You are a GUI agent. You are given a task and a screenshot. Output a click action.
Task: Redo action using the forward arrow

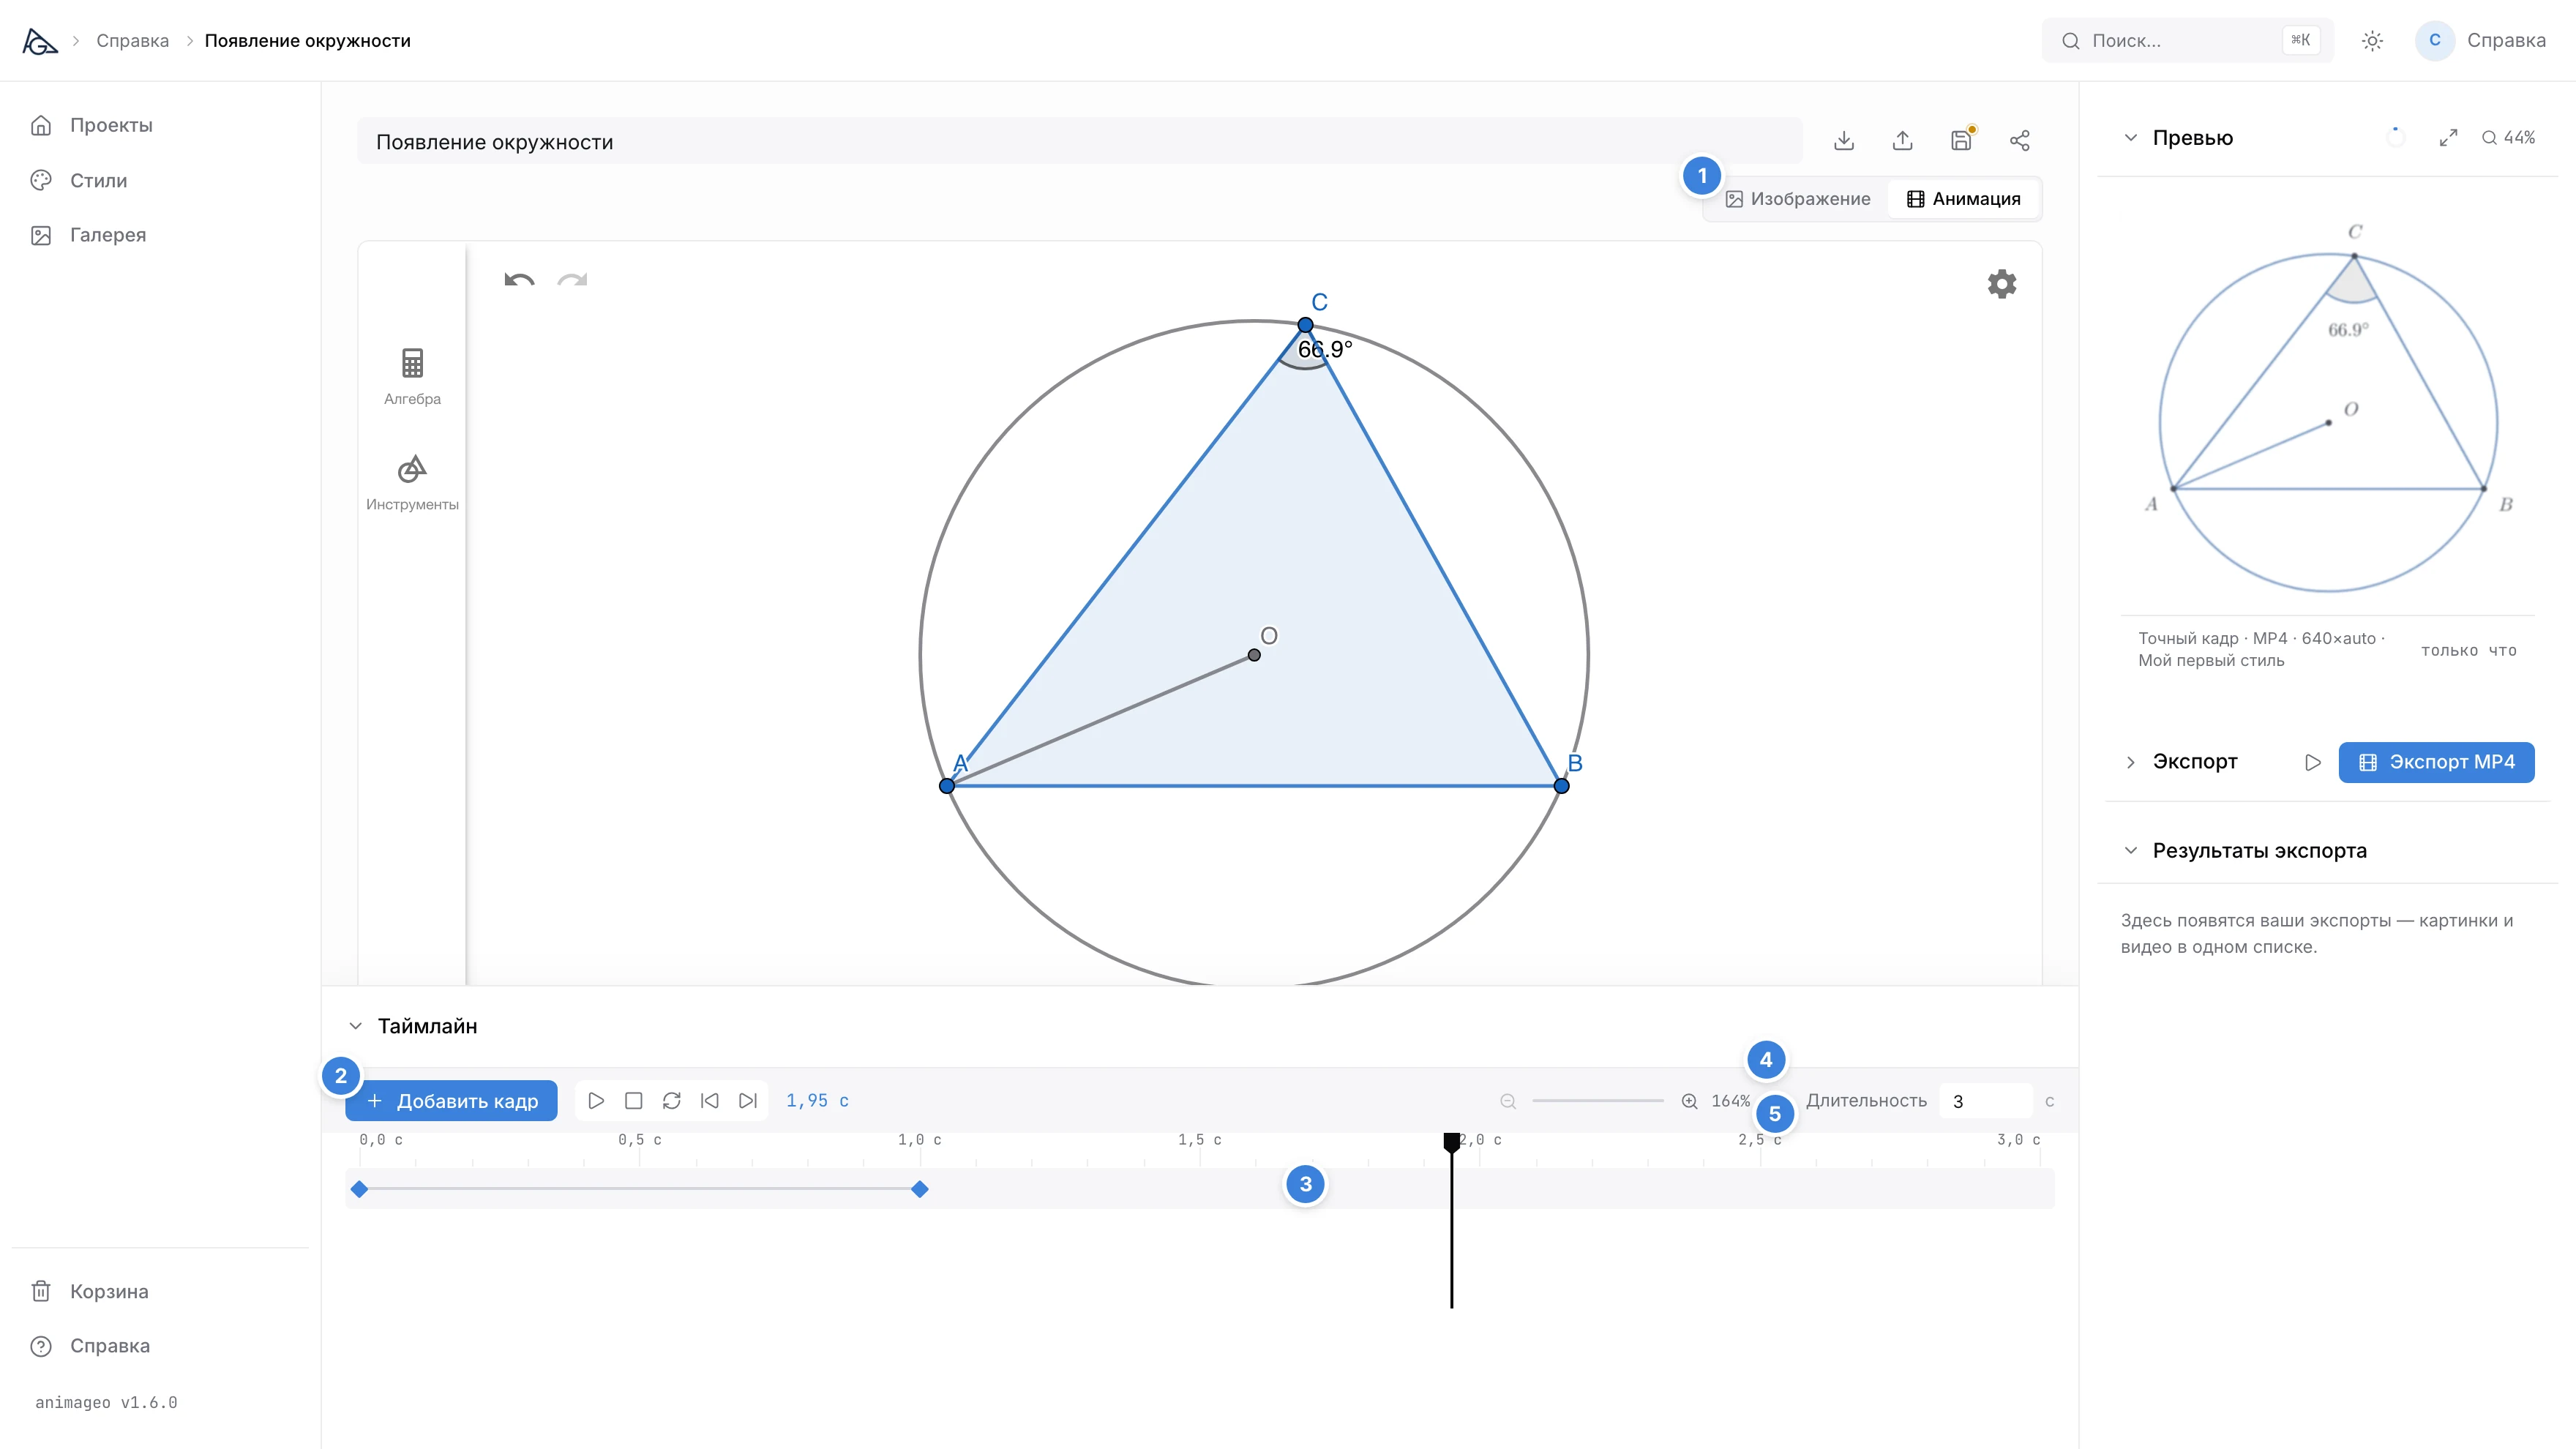click(x=572, y=280)
